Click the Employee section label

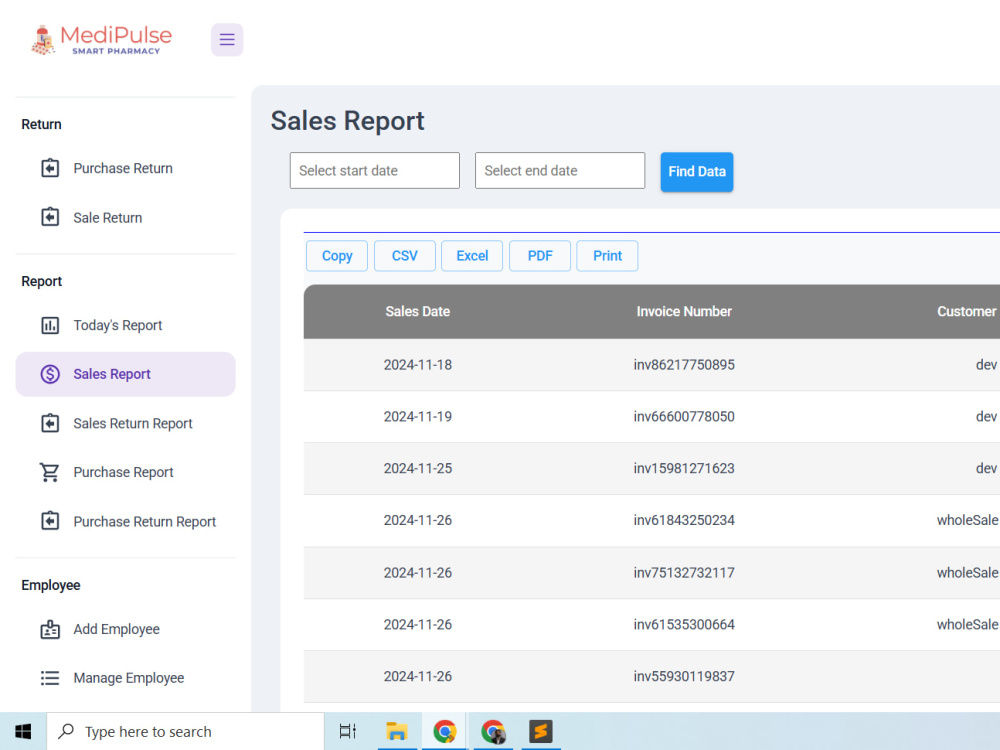[x=51, y=585]
